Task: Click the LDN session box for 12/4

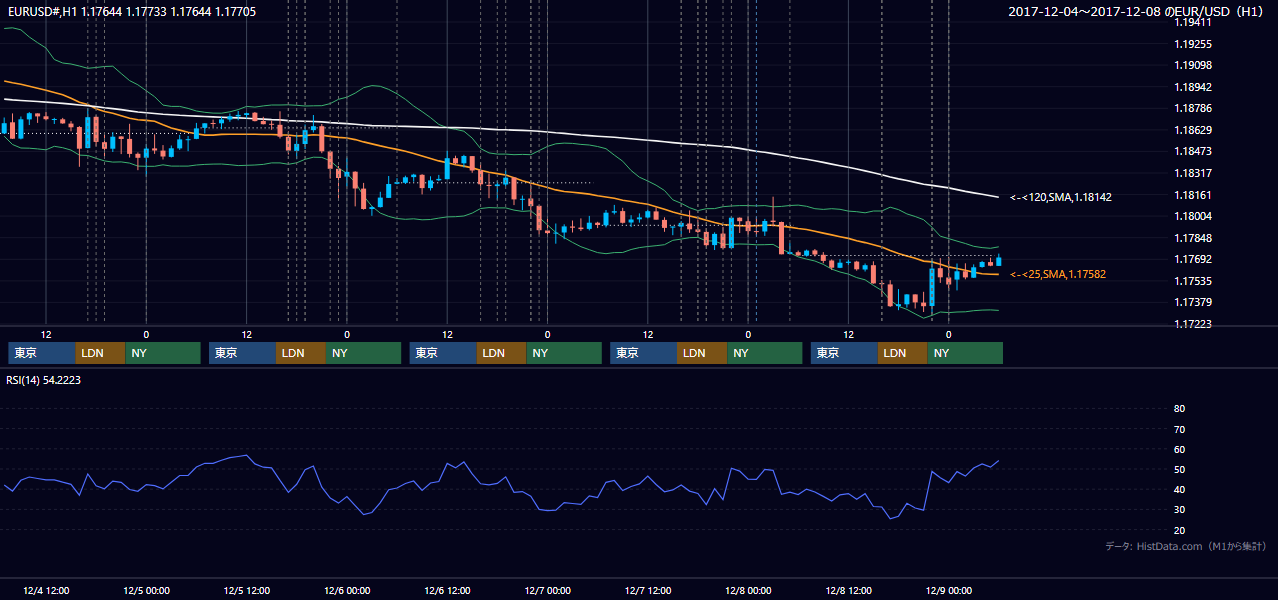Action: (x=100, y=353)
